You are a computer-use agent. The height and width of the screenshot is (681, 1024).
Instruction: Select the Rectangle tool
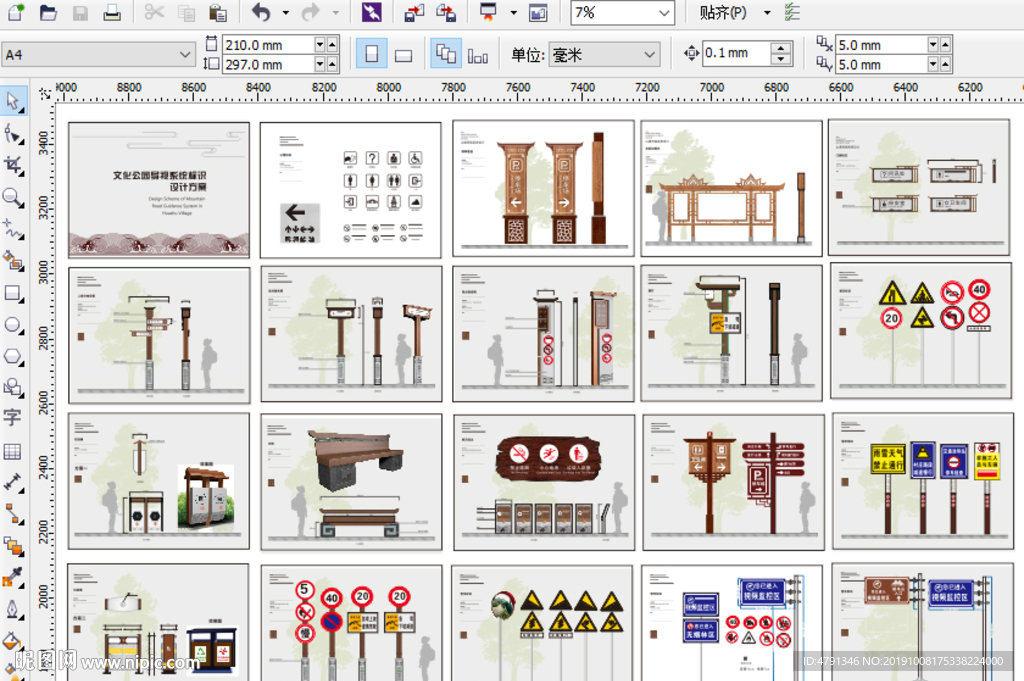tap(13, 293)
